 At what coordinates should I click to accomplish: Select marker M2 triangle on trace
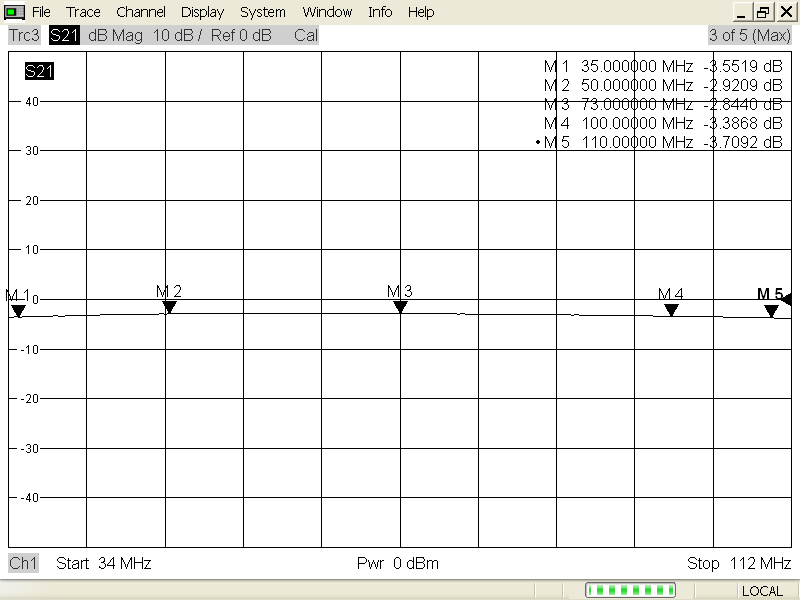pos(169,307)
